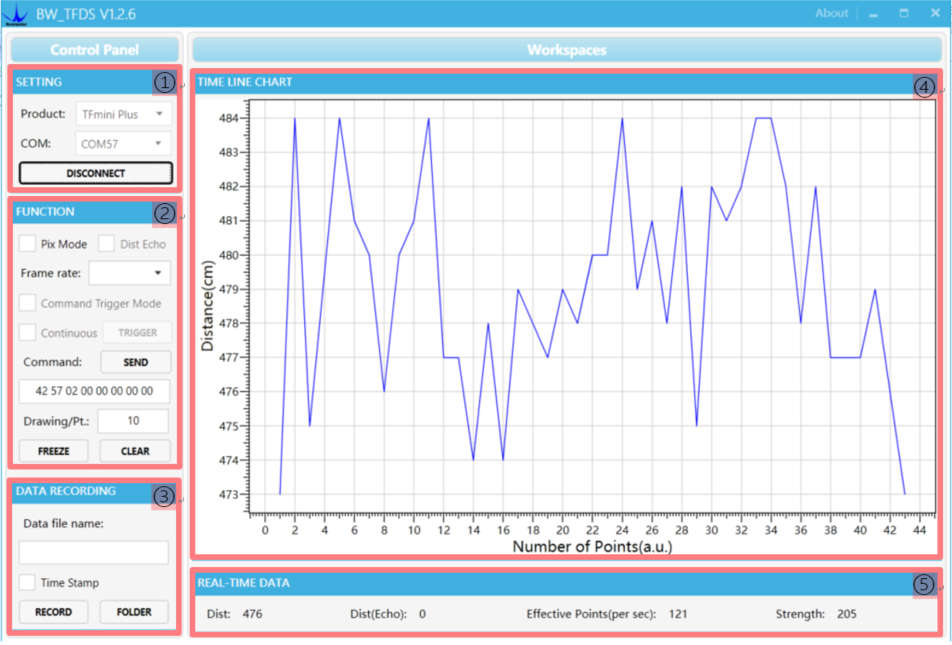Tick the Continuous checkbox
This screenshot has height=645, width=952.
27,333
